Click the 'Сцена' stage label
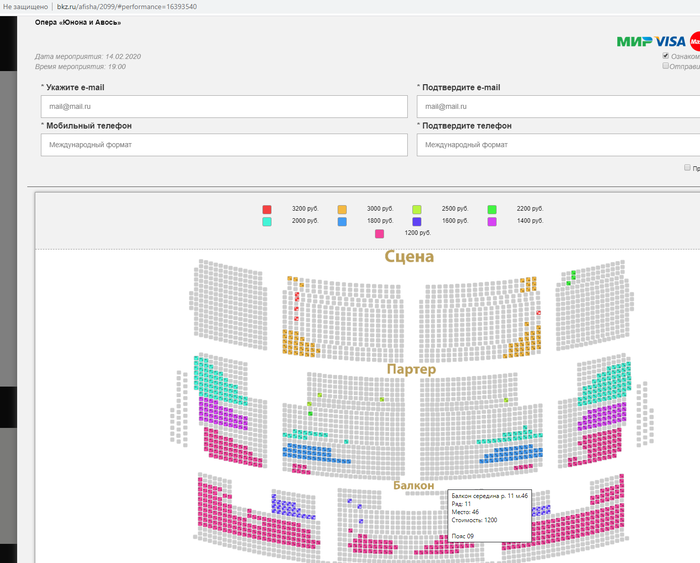 click(409, 257)
